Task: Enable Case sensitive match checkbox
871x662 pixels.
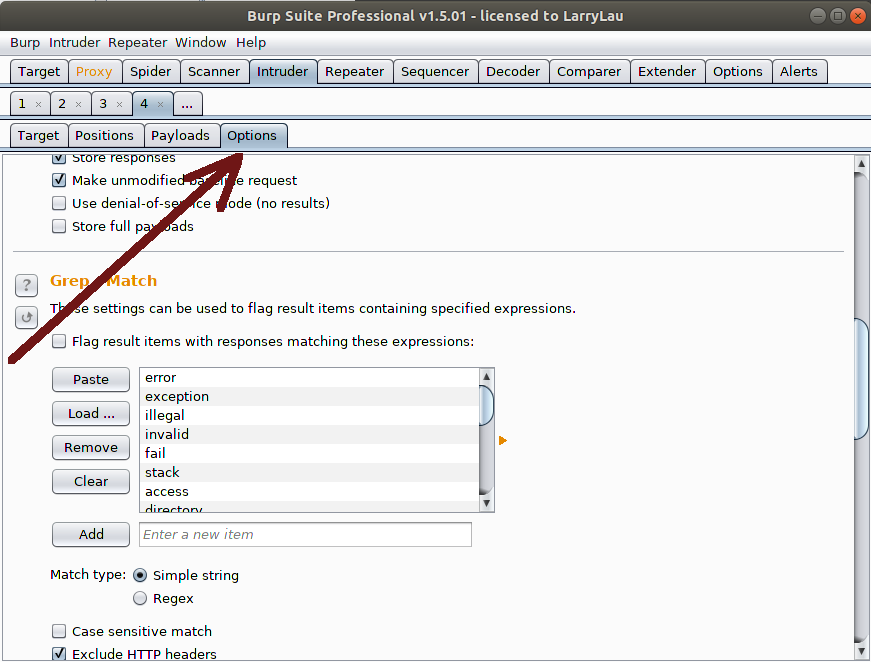Action: (59, 631)
